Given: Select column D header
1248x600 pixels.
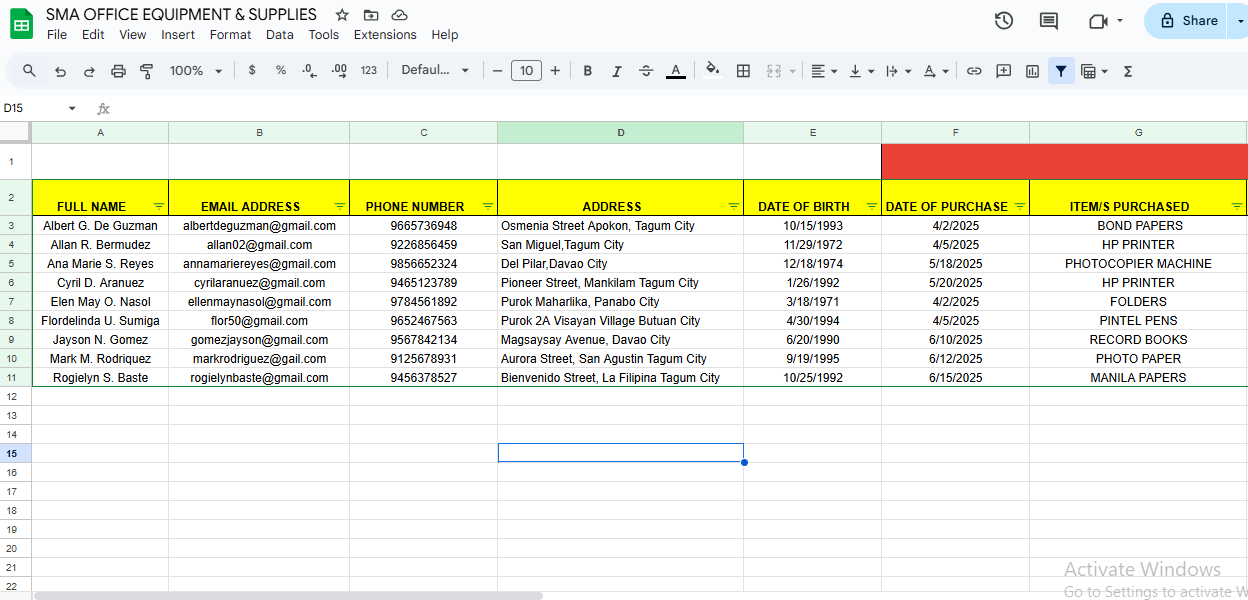Looking at the screenshot, I should (x=620, y=132).
